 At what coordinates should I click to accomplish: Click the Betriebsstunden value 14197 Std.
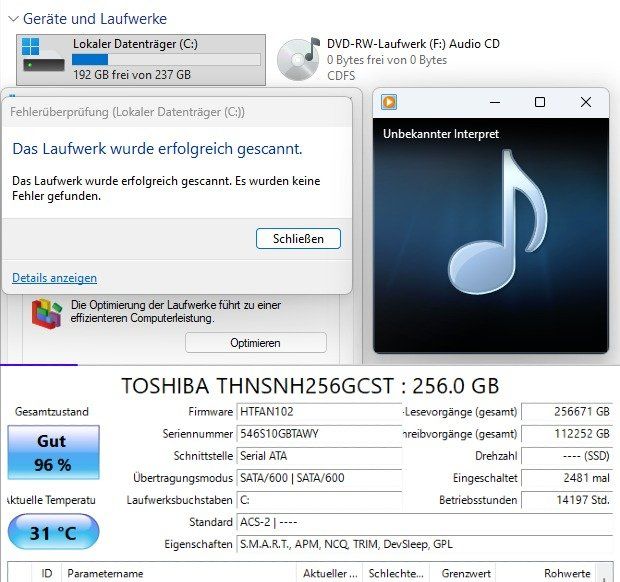(x=567, y=500)
